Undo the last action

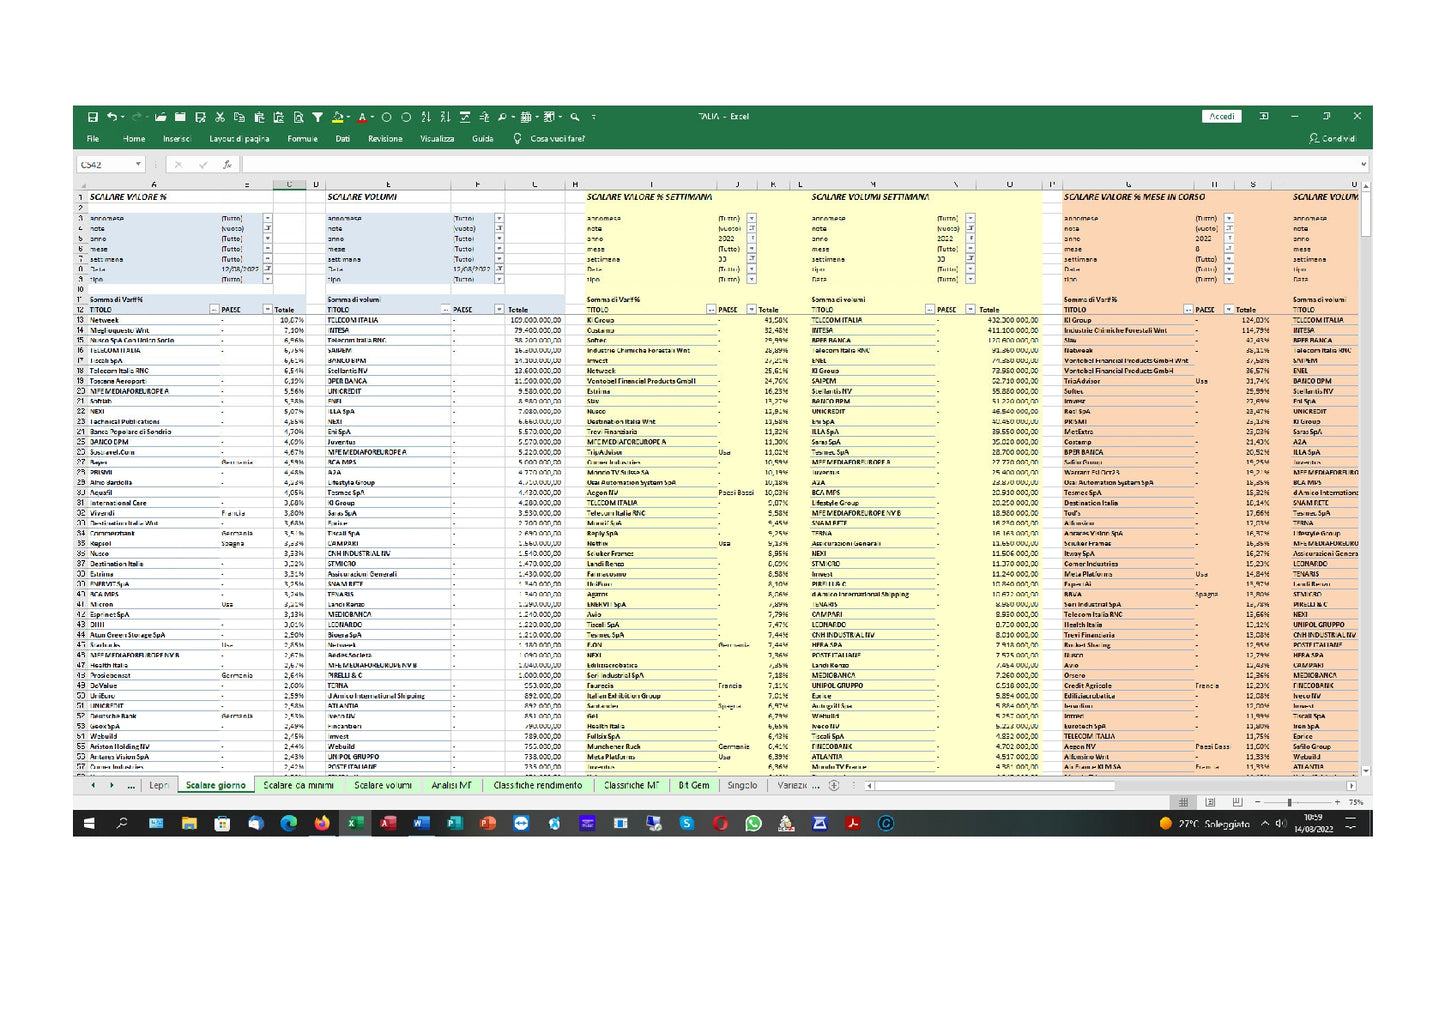(x=112, y=117)
